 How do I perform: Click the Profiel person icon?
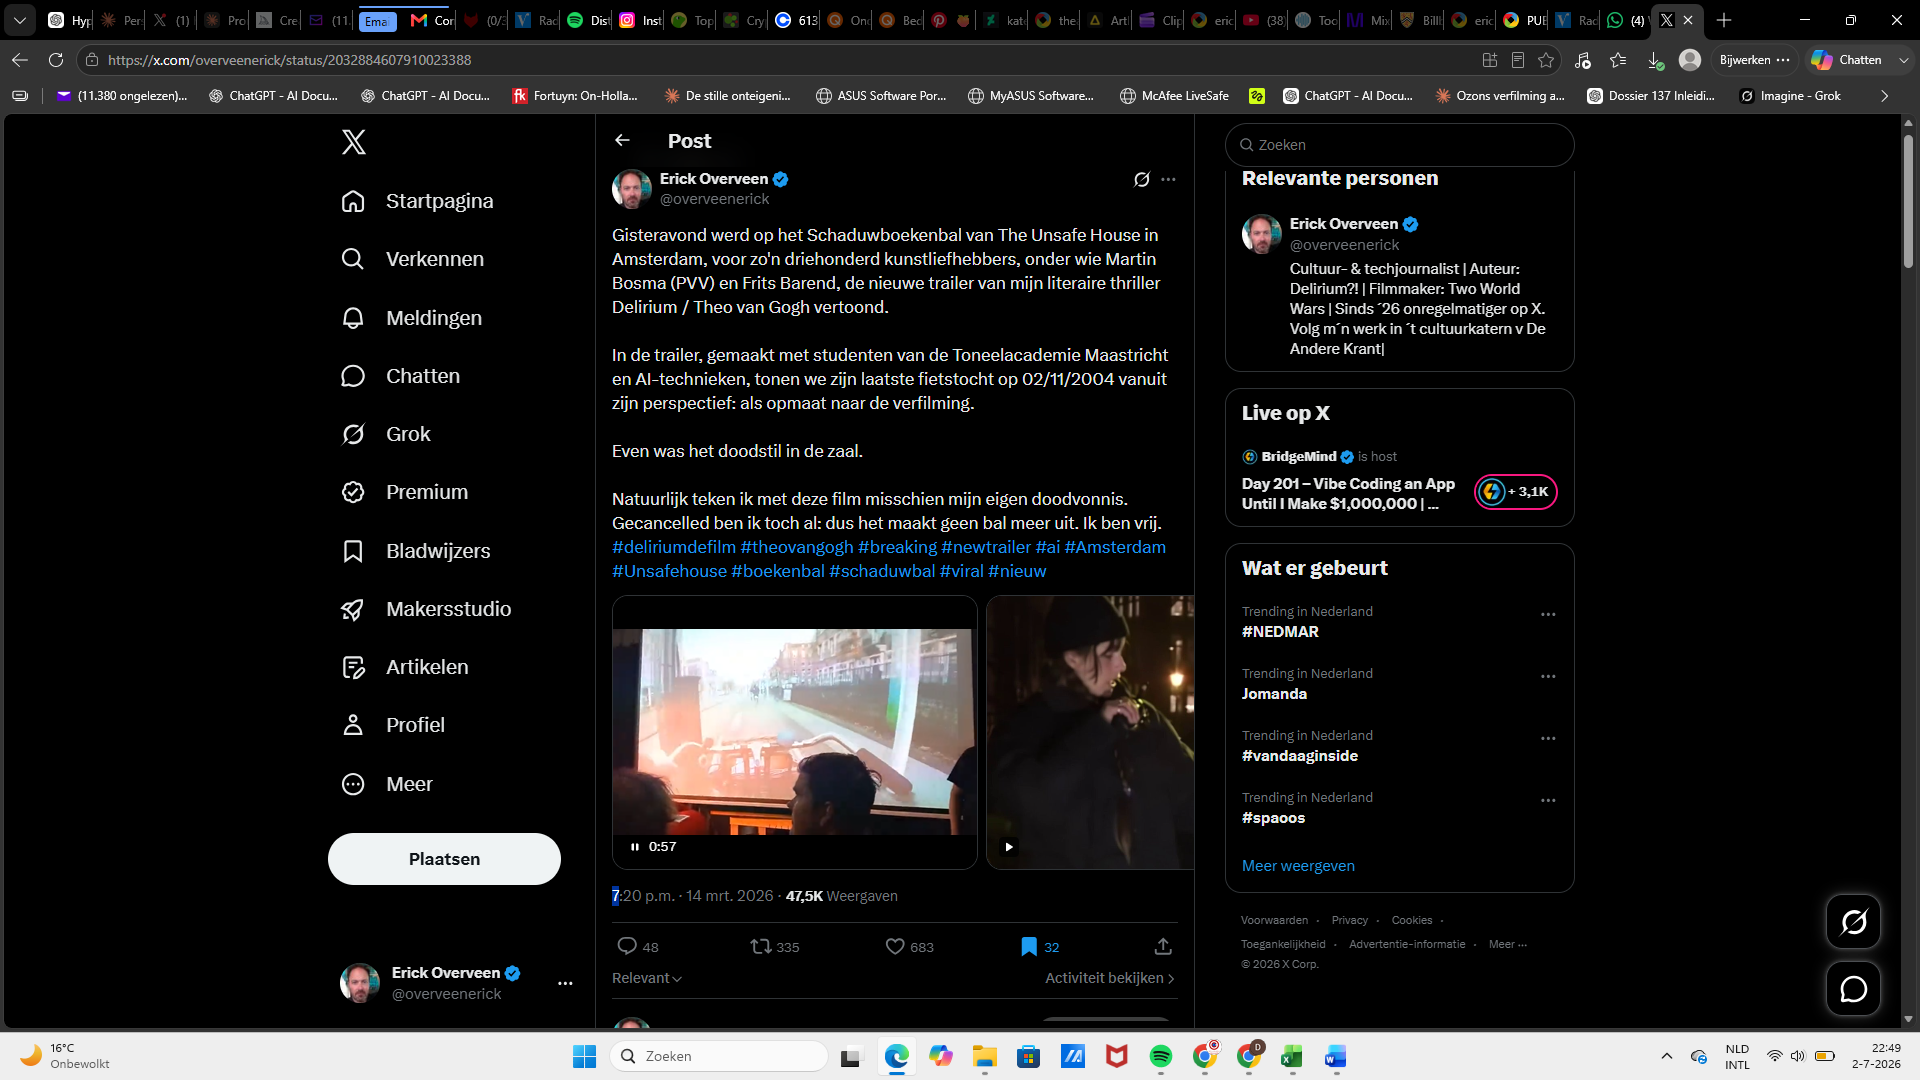click(x=353, y=725)
